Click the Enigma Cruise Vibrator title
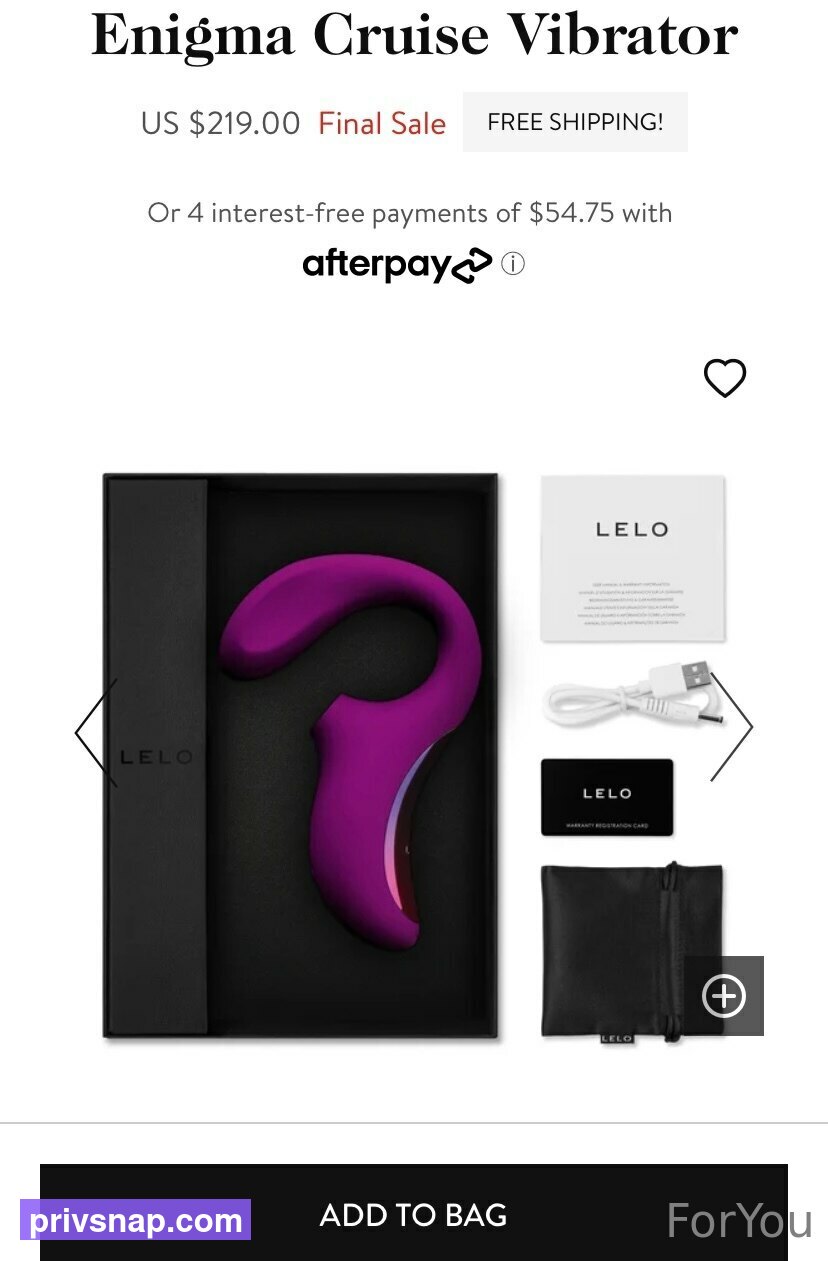The height and width of the screenshot is (1261, 828). coord(414,35)
